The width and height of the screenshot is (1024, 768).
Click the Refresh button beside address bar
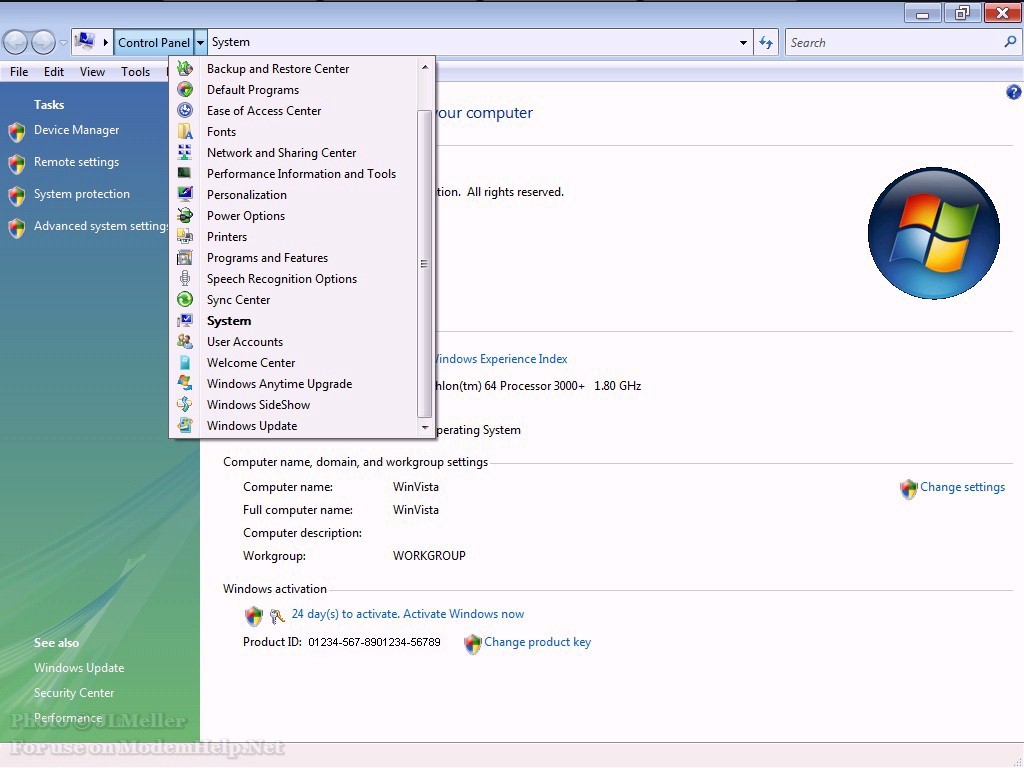tap(766, 42)
